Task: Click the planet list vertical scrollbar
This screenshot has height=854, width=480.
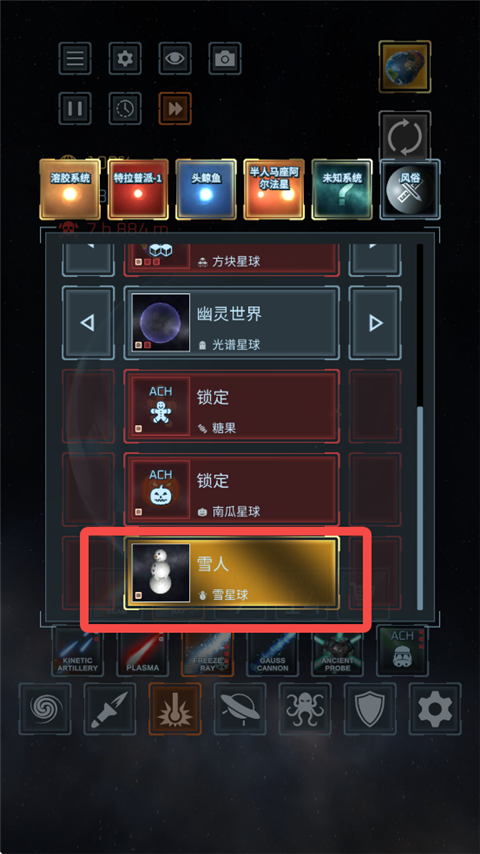Action: point(420,426)
